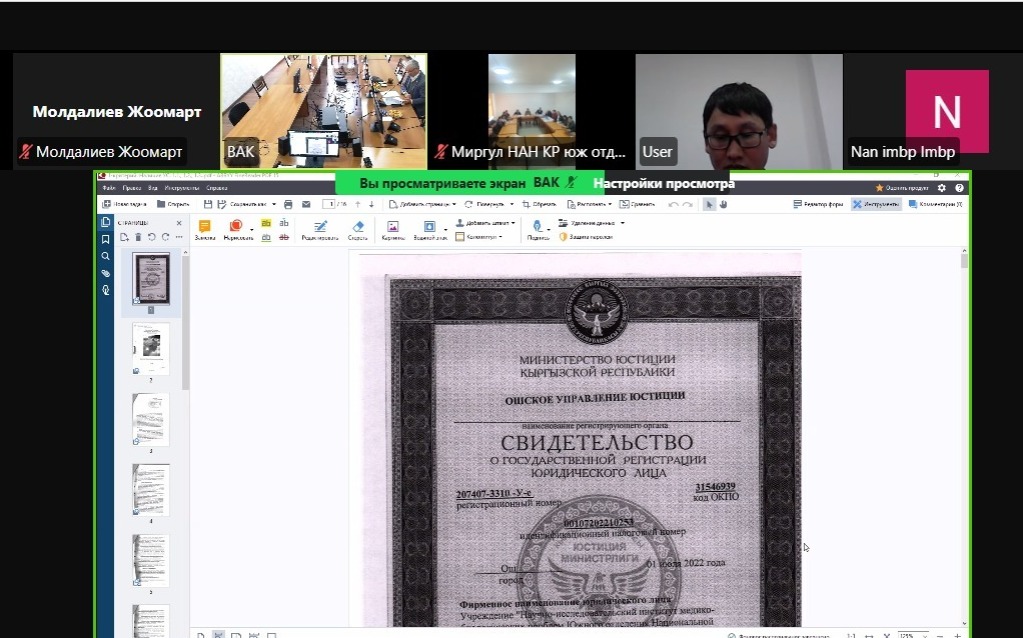The height and width of the screenshot is (638, 1023).
Task: Open the Pages panel more options ellipsis
Action: pyautogui.click(x=179, y=237)
